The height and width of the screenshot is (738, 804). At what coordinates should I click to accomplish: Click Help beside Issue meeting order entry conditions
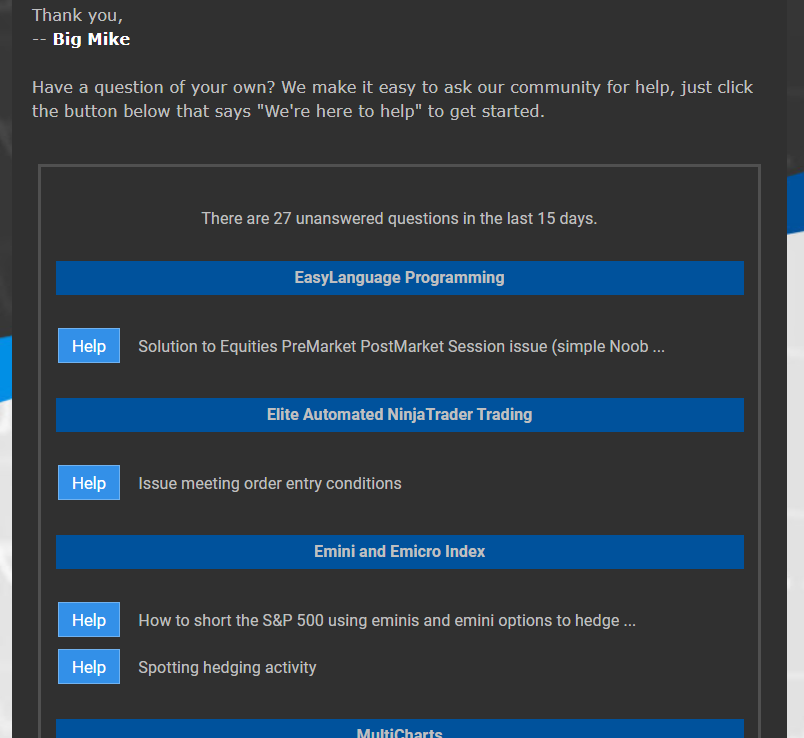coord(89,483)
